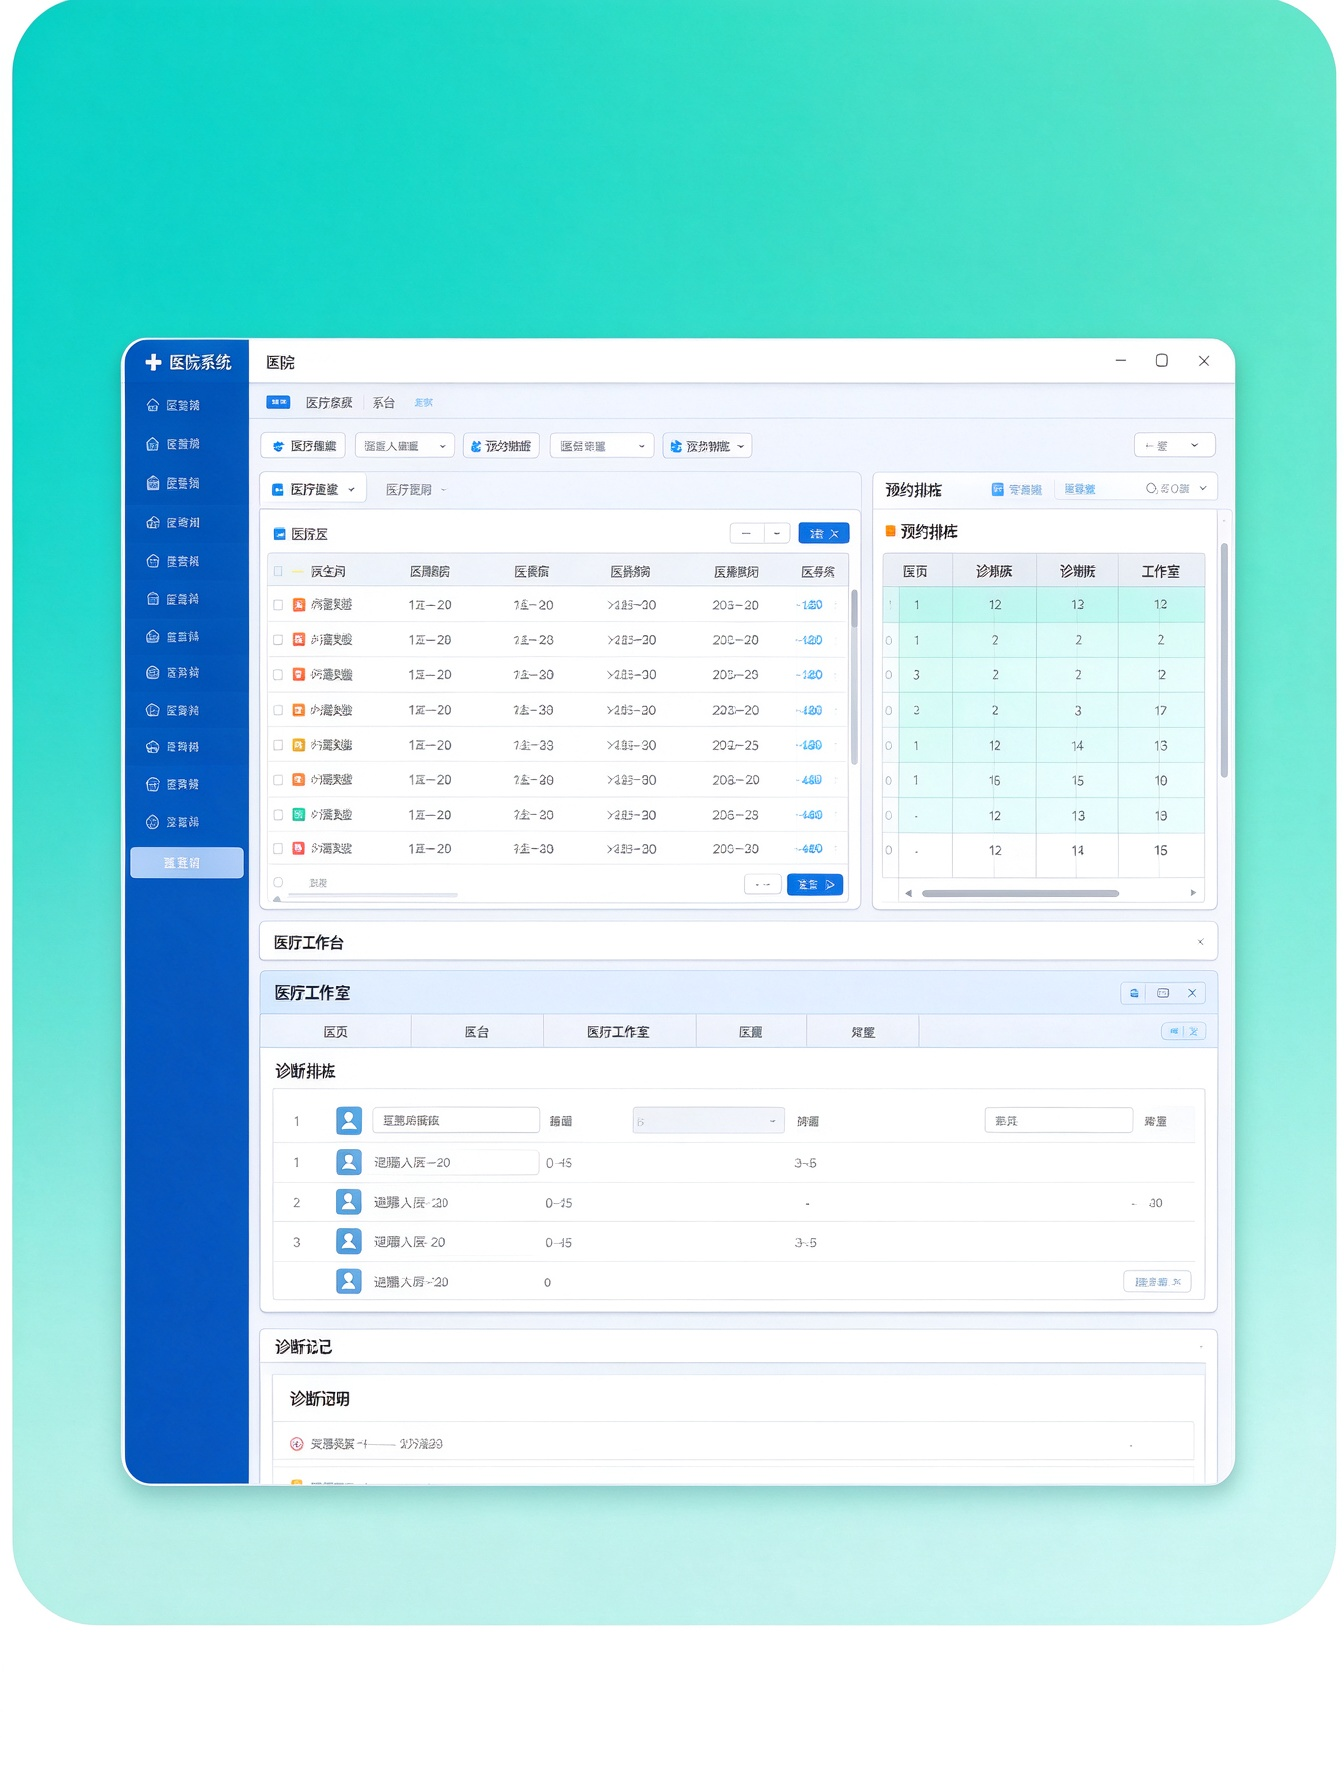The width and height of the screenshot is (1344, 1792).
Task: Click the yellow row icon in the left table
Action: tap(298, 744)
